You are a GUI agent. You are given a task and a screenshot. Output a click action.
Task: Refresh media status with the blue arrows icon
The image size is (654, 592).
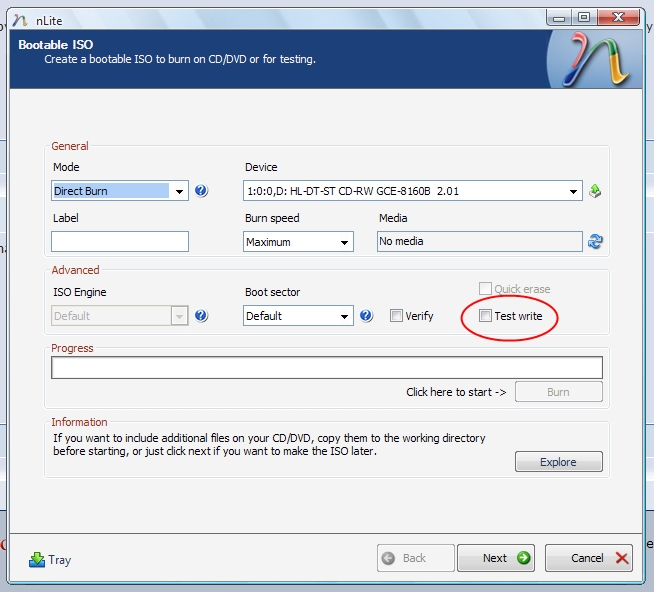[x=595, y=241]
